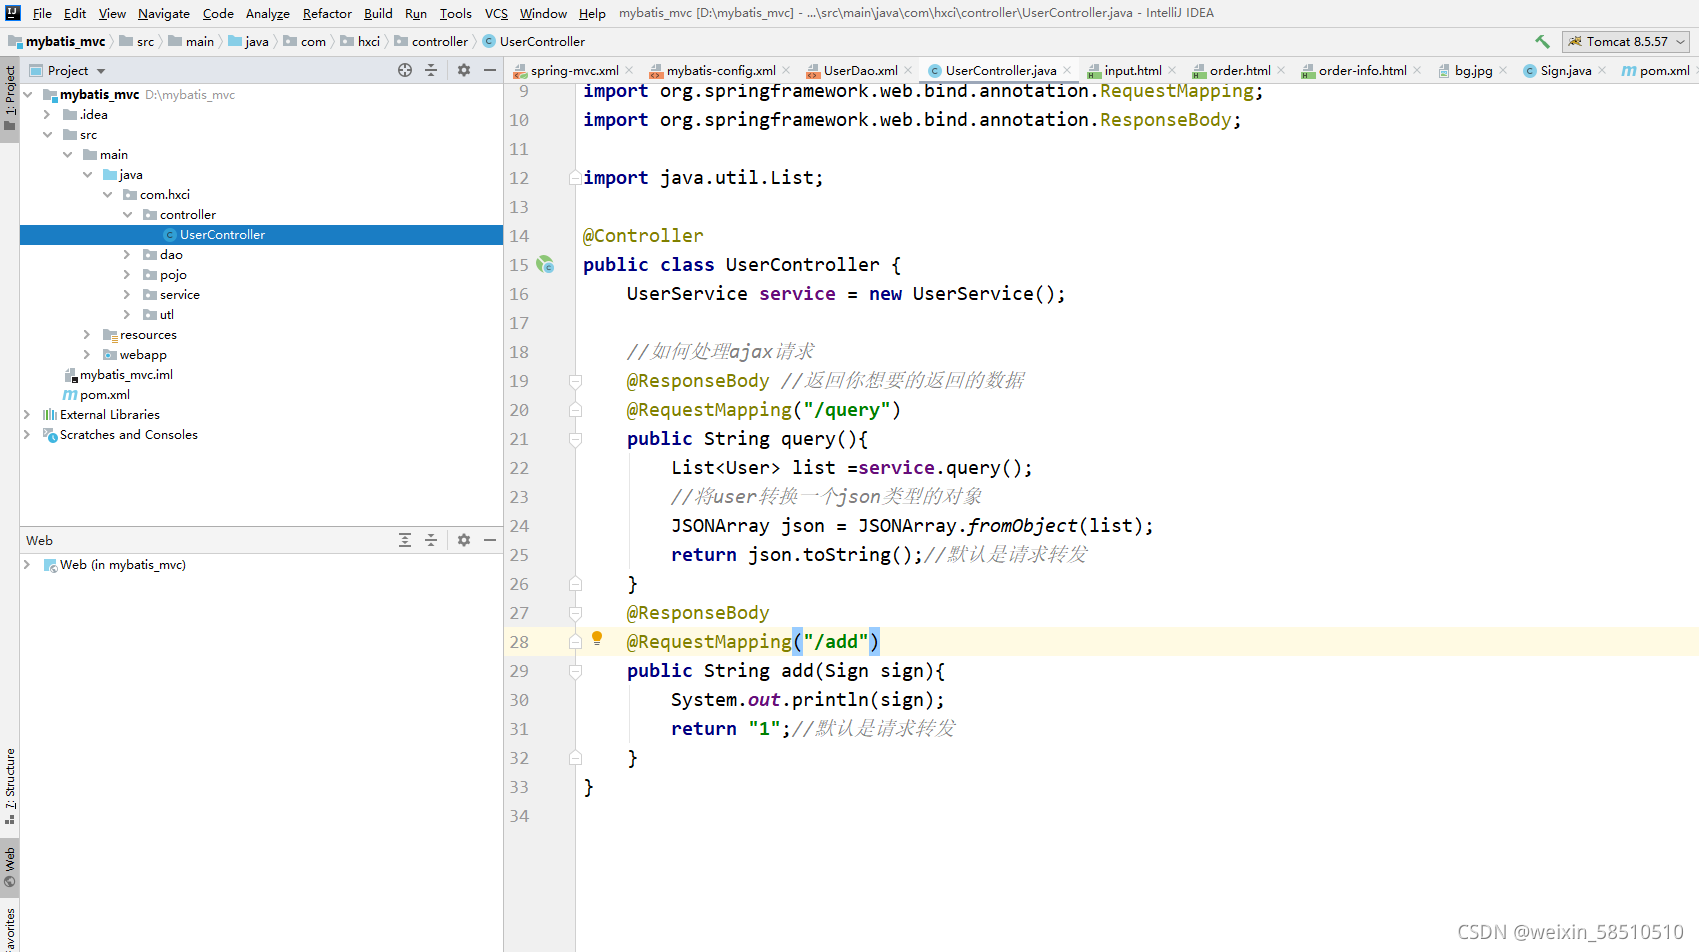The width and height of the screenshot is (1699, 952).
Task: Open the Web panel options gear
Action: click(463, 539)
